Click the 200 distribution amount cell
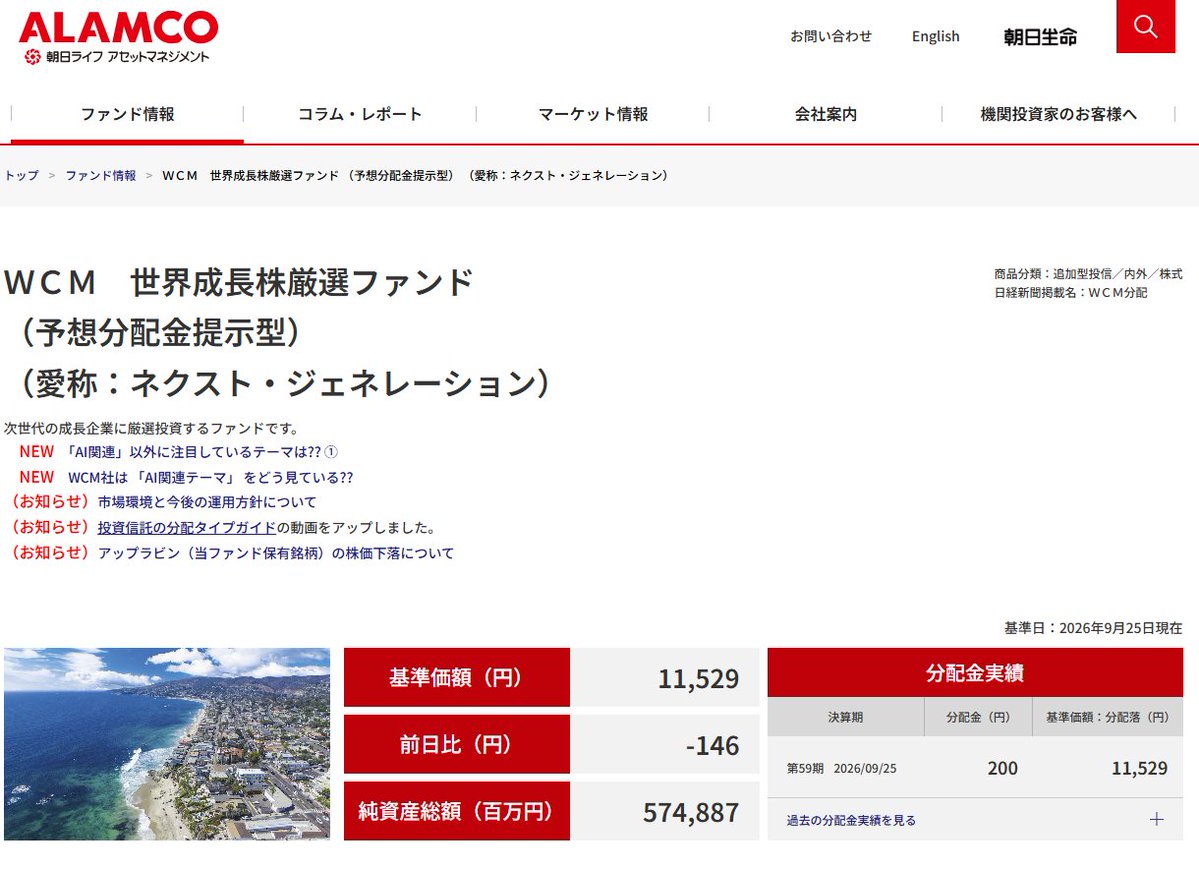1199x870 pixels. 1002,768
